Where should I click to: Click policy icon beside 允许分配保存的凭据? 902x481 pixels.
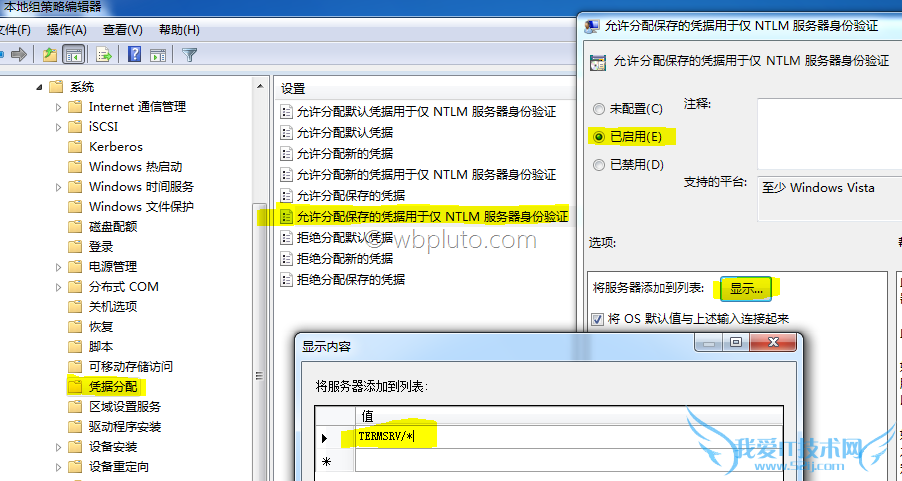pyautogui.click(x=286, y=196)
